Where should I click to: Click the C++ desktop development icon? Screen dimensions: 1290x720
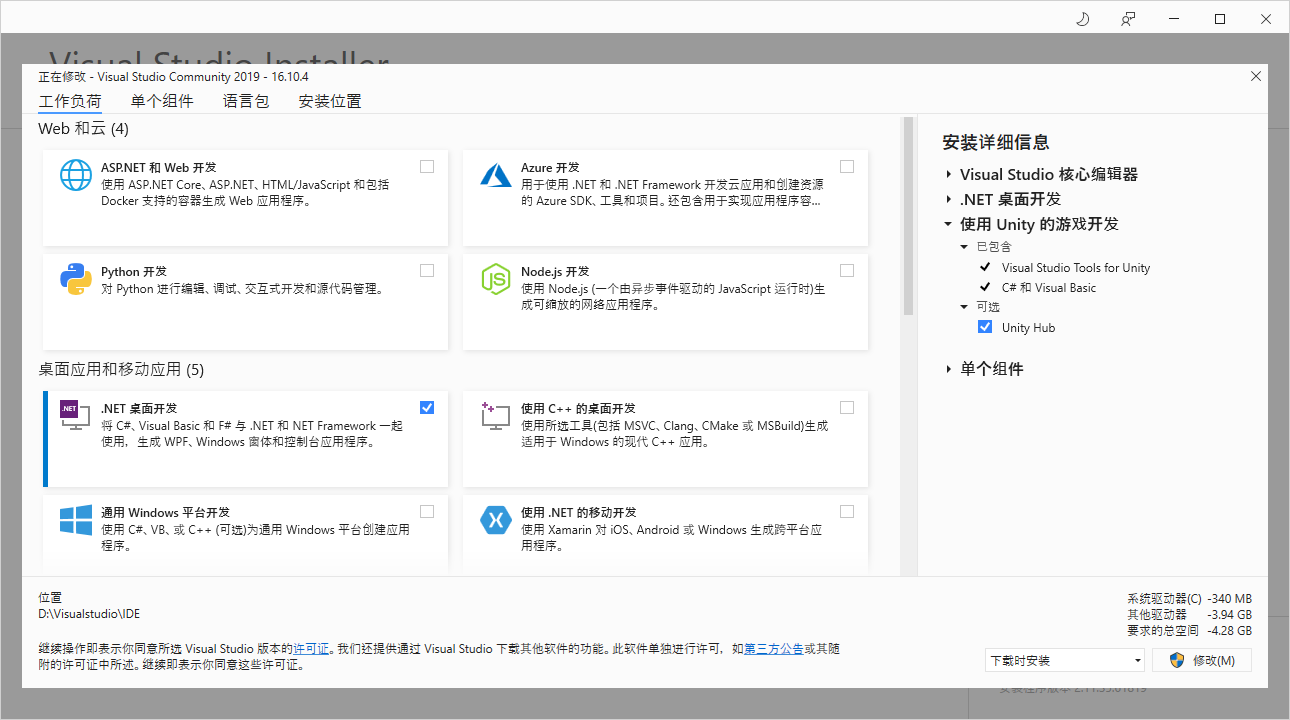(496, 415)
